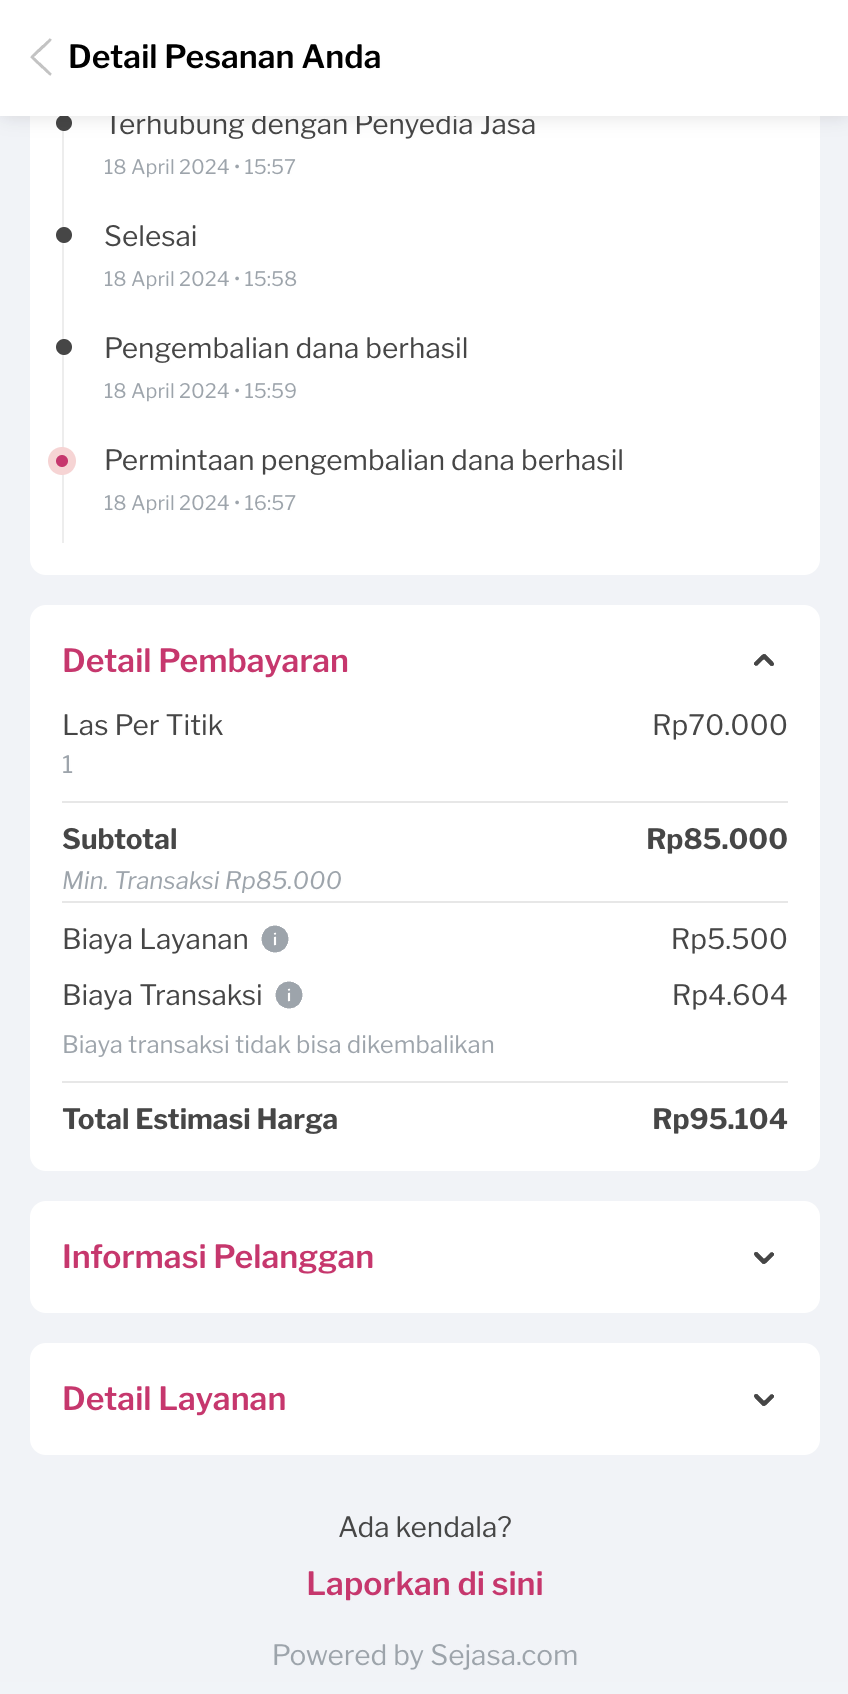Viewport: 848px width, 1694px height.
Task: Open the Powered by Sejasa.com link
Action: tap(425, 1655)
